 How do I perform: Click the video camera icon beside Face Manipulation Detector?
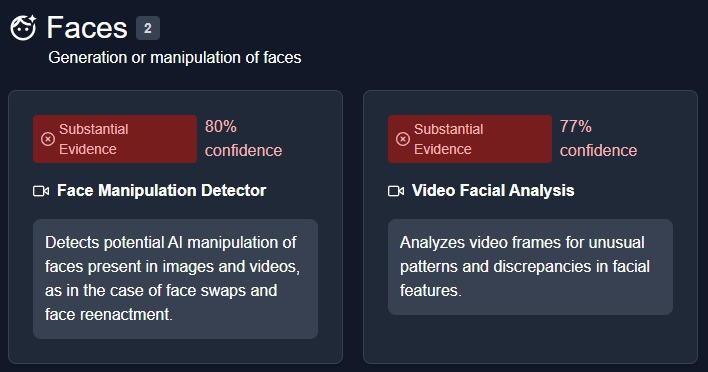41,191
